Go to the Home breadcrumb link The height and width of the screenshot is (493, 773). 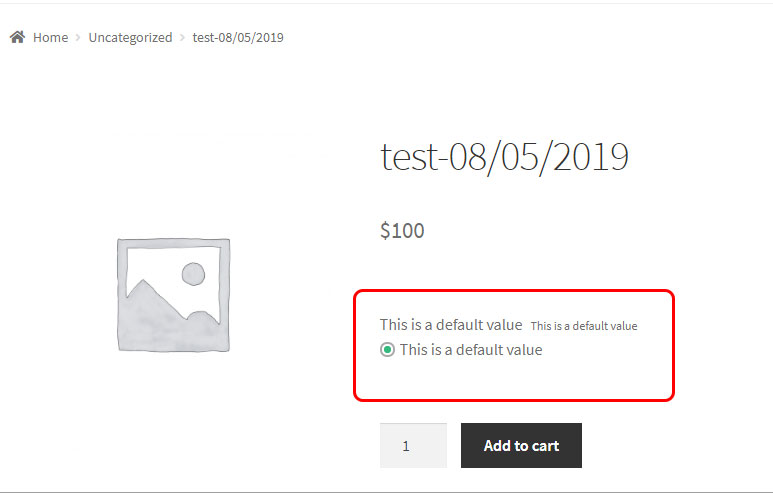click(50, 37)
